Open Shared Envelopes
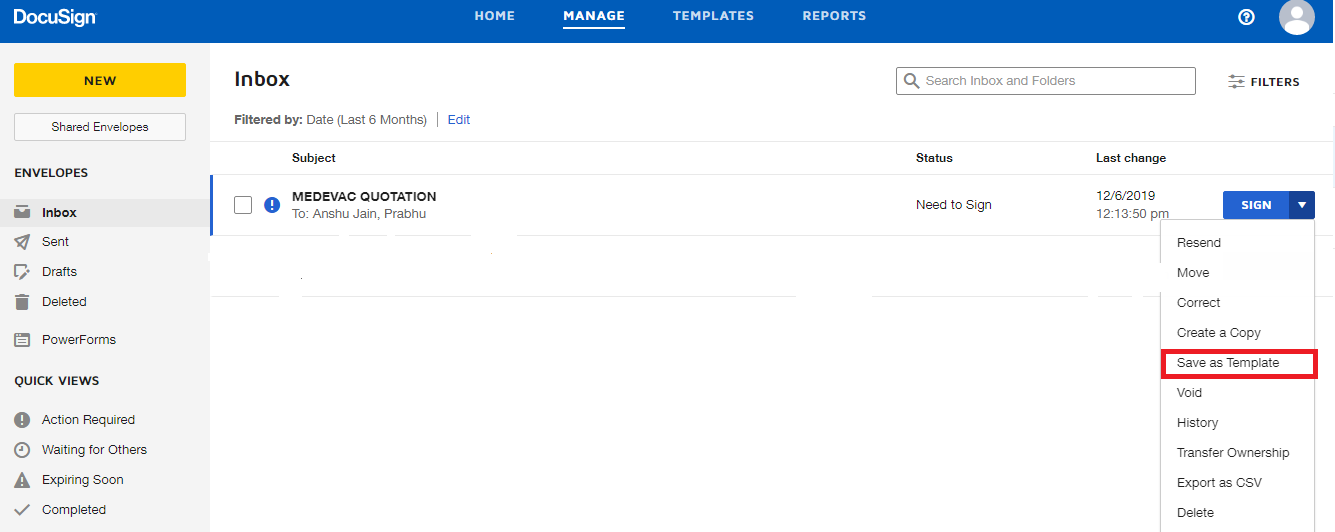1335x532 pixels. pyautogui.click(x=100, y=127)
